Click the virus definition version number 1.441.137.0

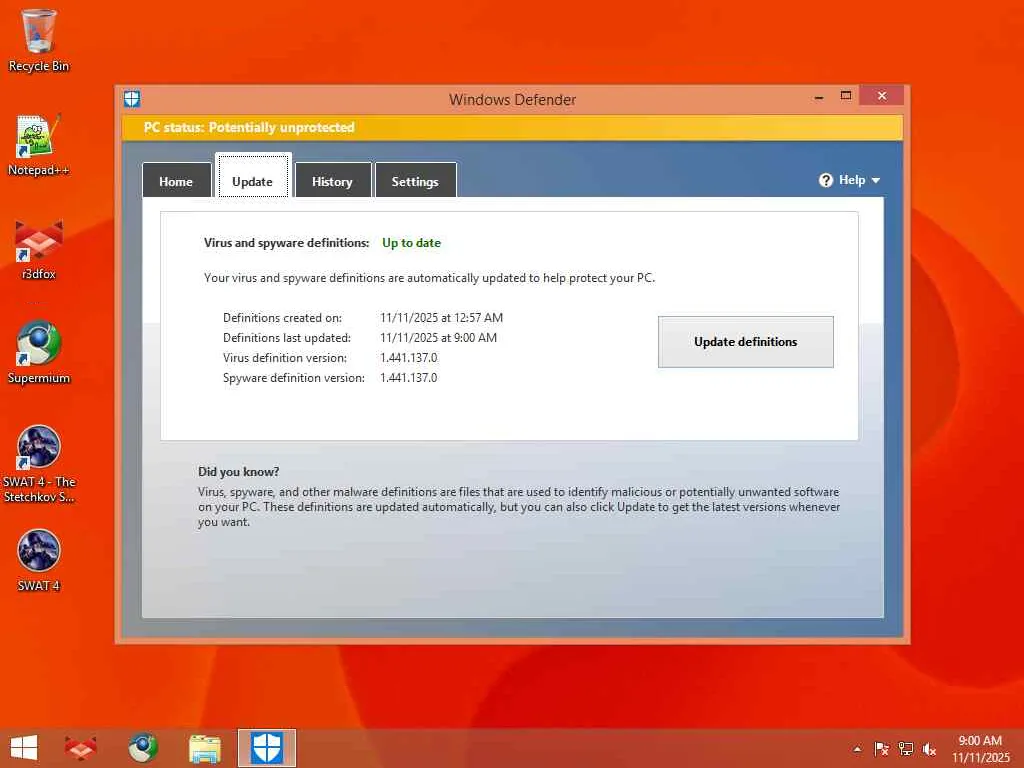[x=409, y=358]
